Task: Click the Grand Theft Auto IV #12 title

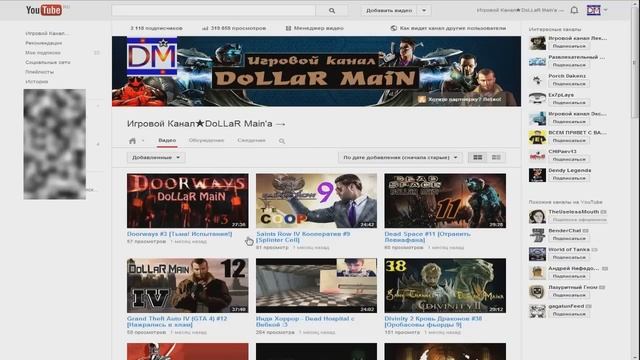Action: [177, 322]
